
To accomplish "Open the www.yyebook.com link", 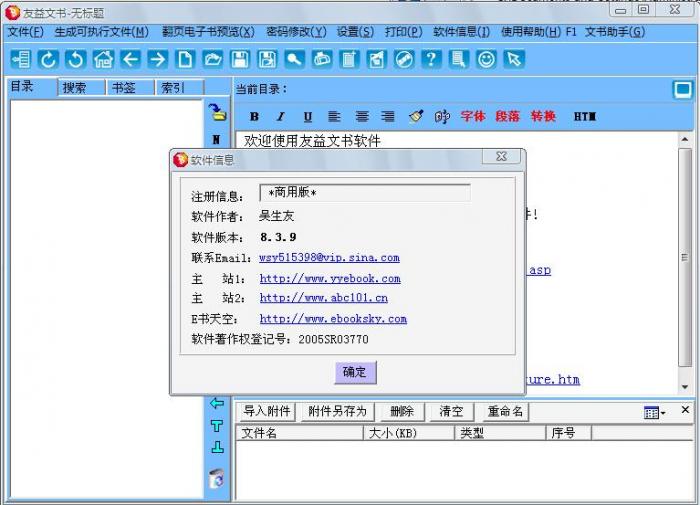I will click(x=330, y=279).
